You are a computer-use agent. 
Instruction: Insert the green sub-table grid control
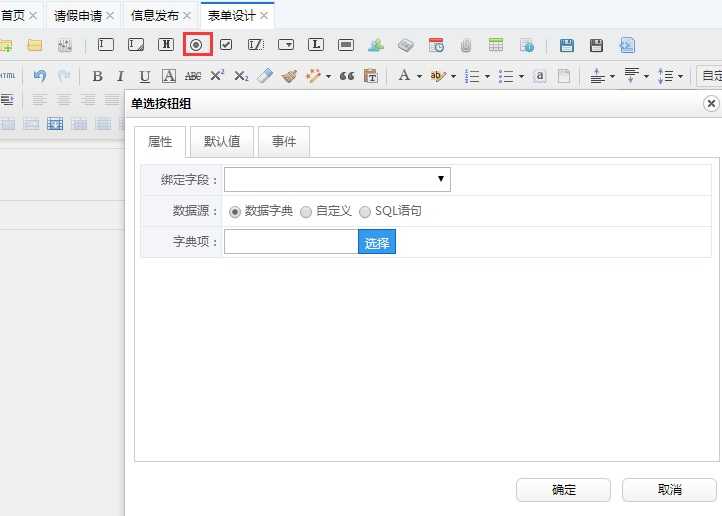[x=496, y=45]
